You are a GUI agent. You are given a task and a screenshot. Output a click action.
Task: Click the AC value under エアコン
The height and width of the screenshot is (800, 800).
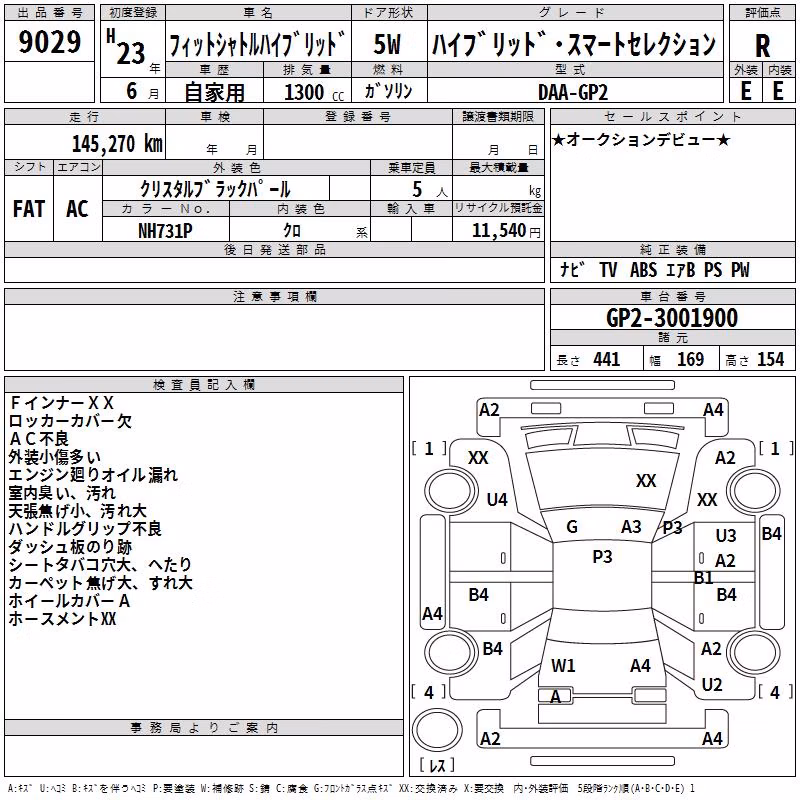(78, 209)
